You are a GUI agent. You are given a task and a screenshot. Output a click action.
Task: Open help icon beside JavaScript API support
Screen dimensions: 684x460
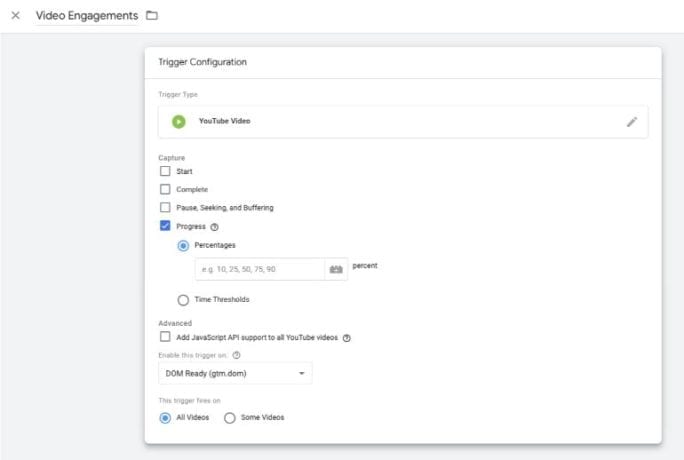coord(346,338)
